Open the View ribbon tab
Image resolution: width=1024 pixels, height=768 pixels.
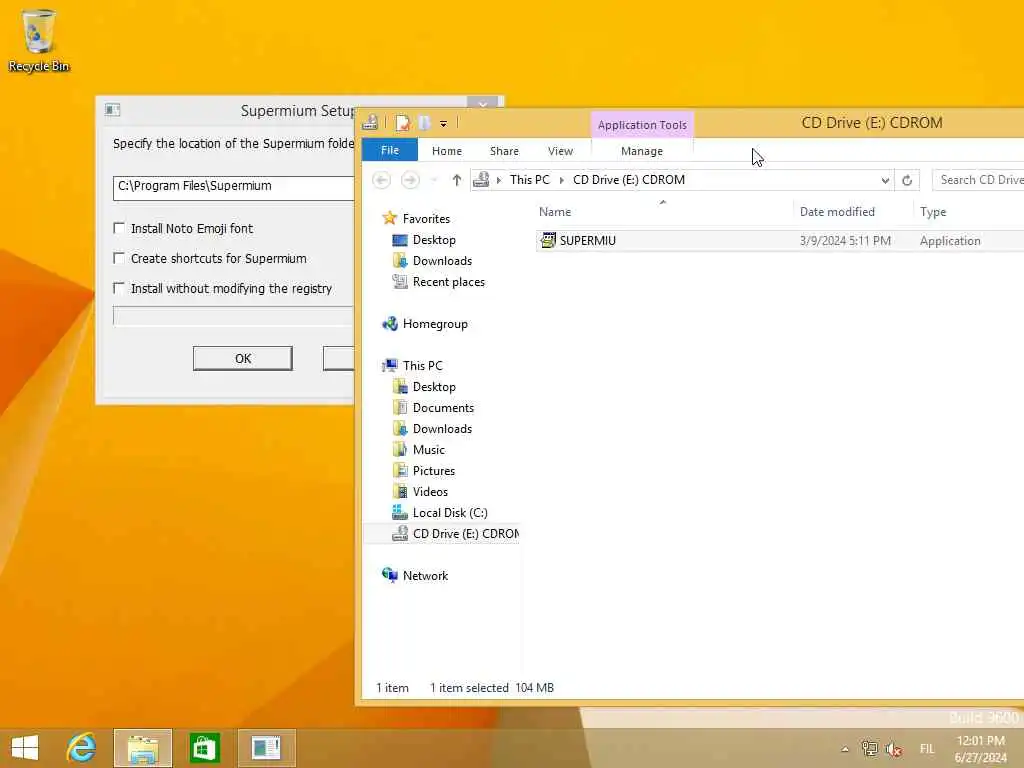pyautogui.click(x=560, y=151)
